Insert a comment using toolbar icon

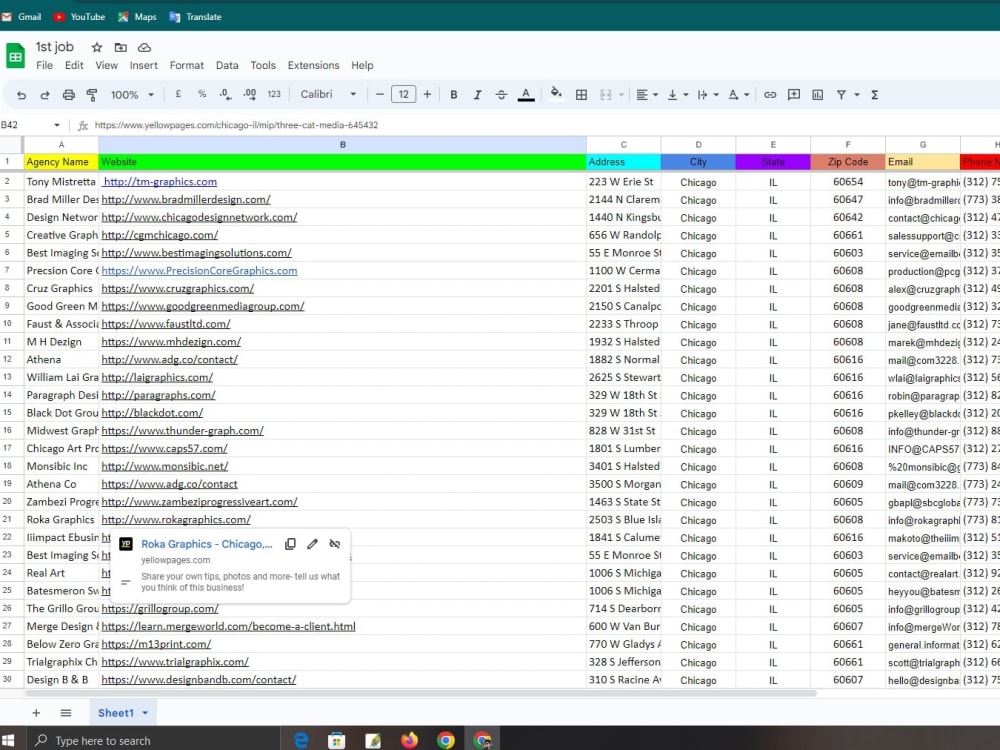coord(793,94)
